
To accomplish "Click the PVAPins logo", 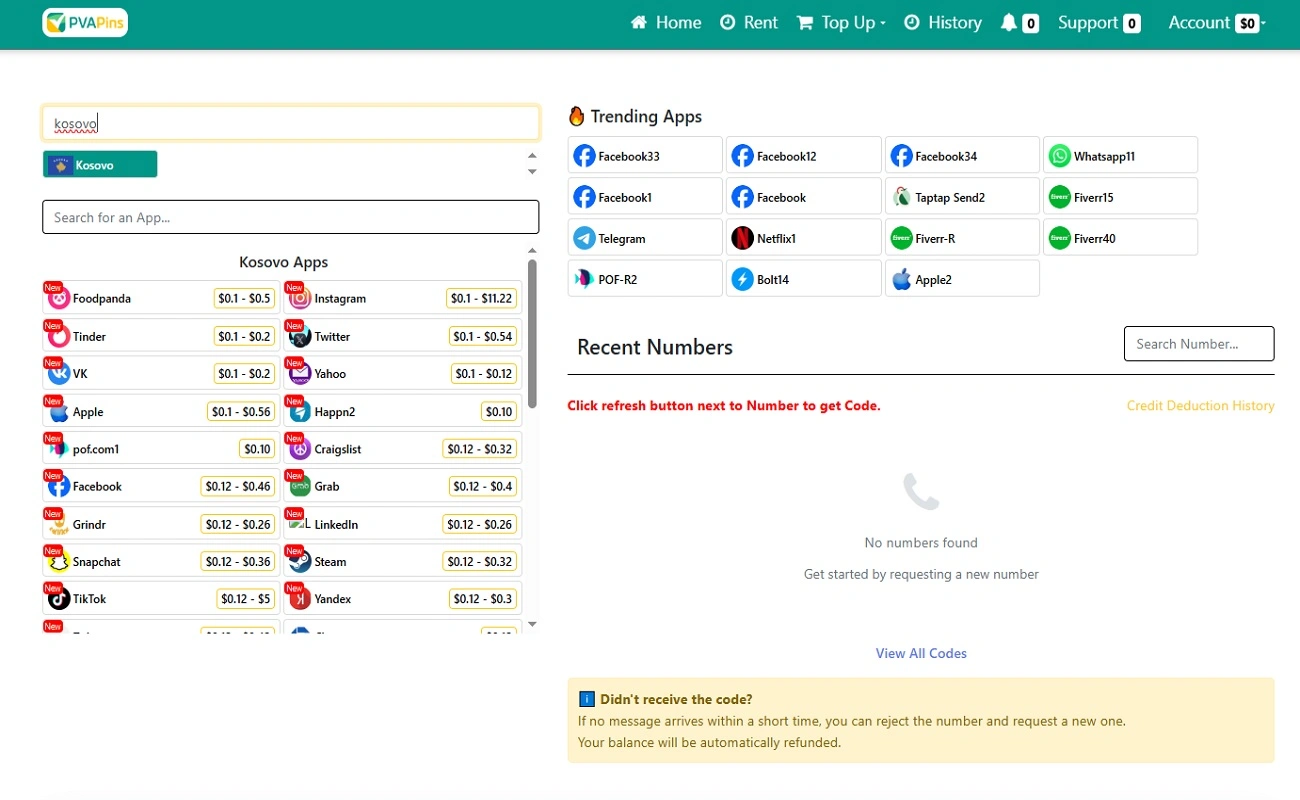I will (x=85, y=22).
